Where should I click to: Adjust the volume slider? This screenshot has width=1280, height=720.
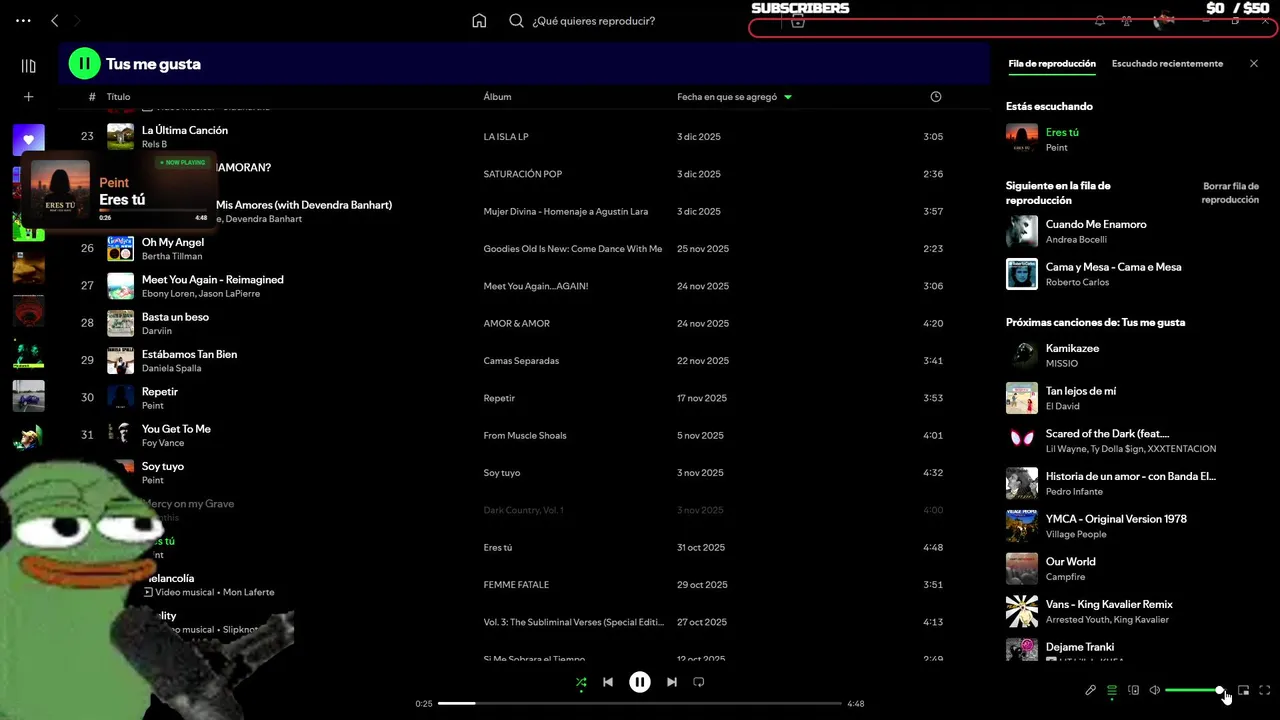(1194, 690)
